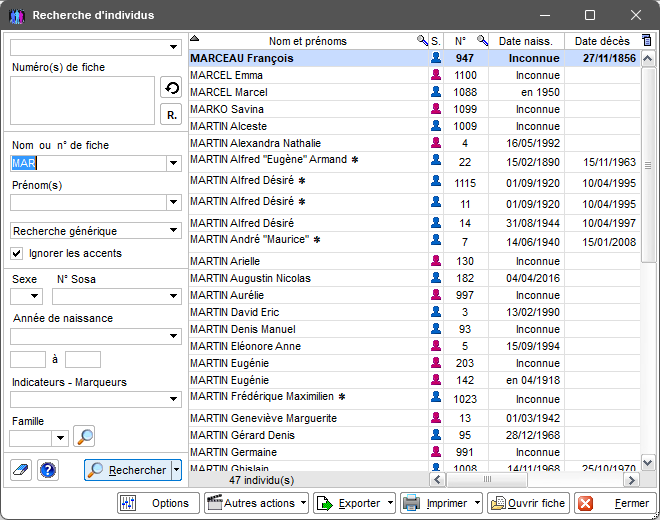The image size is (660, 520).
Task: Click the sort triangle in the top-left of the list header
Action: (x=194, y=38)
